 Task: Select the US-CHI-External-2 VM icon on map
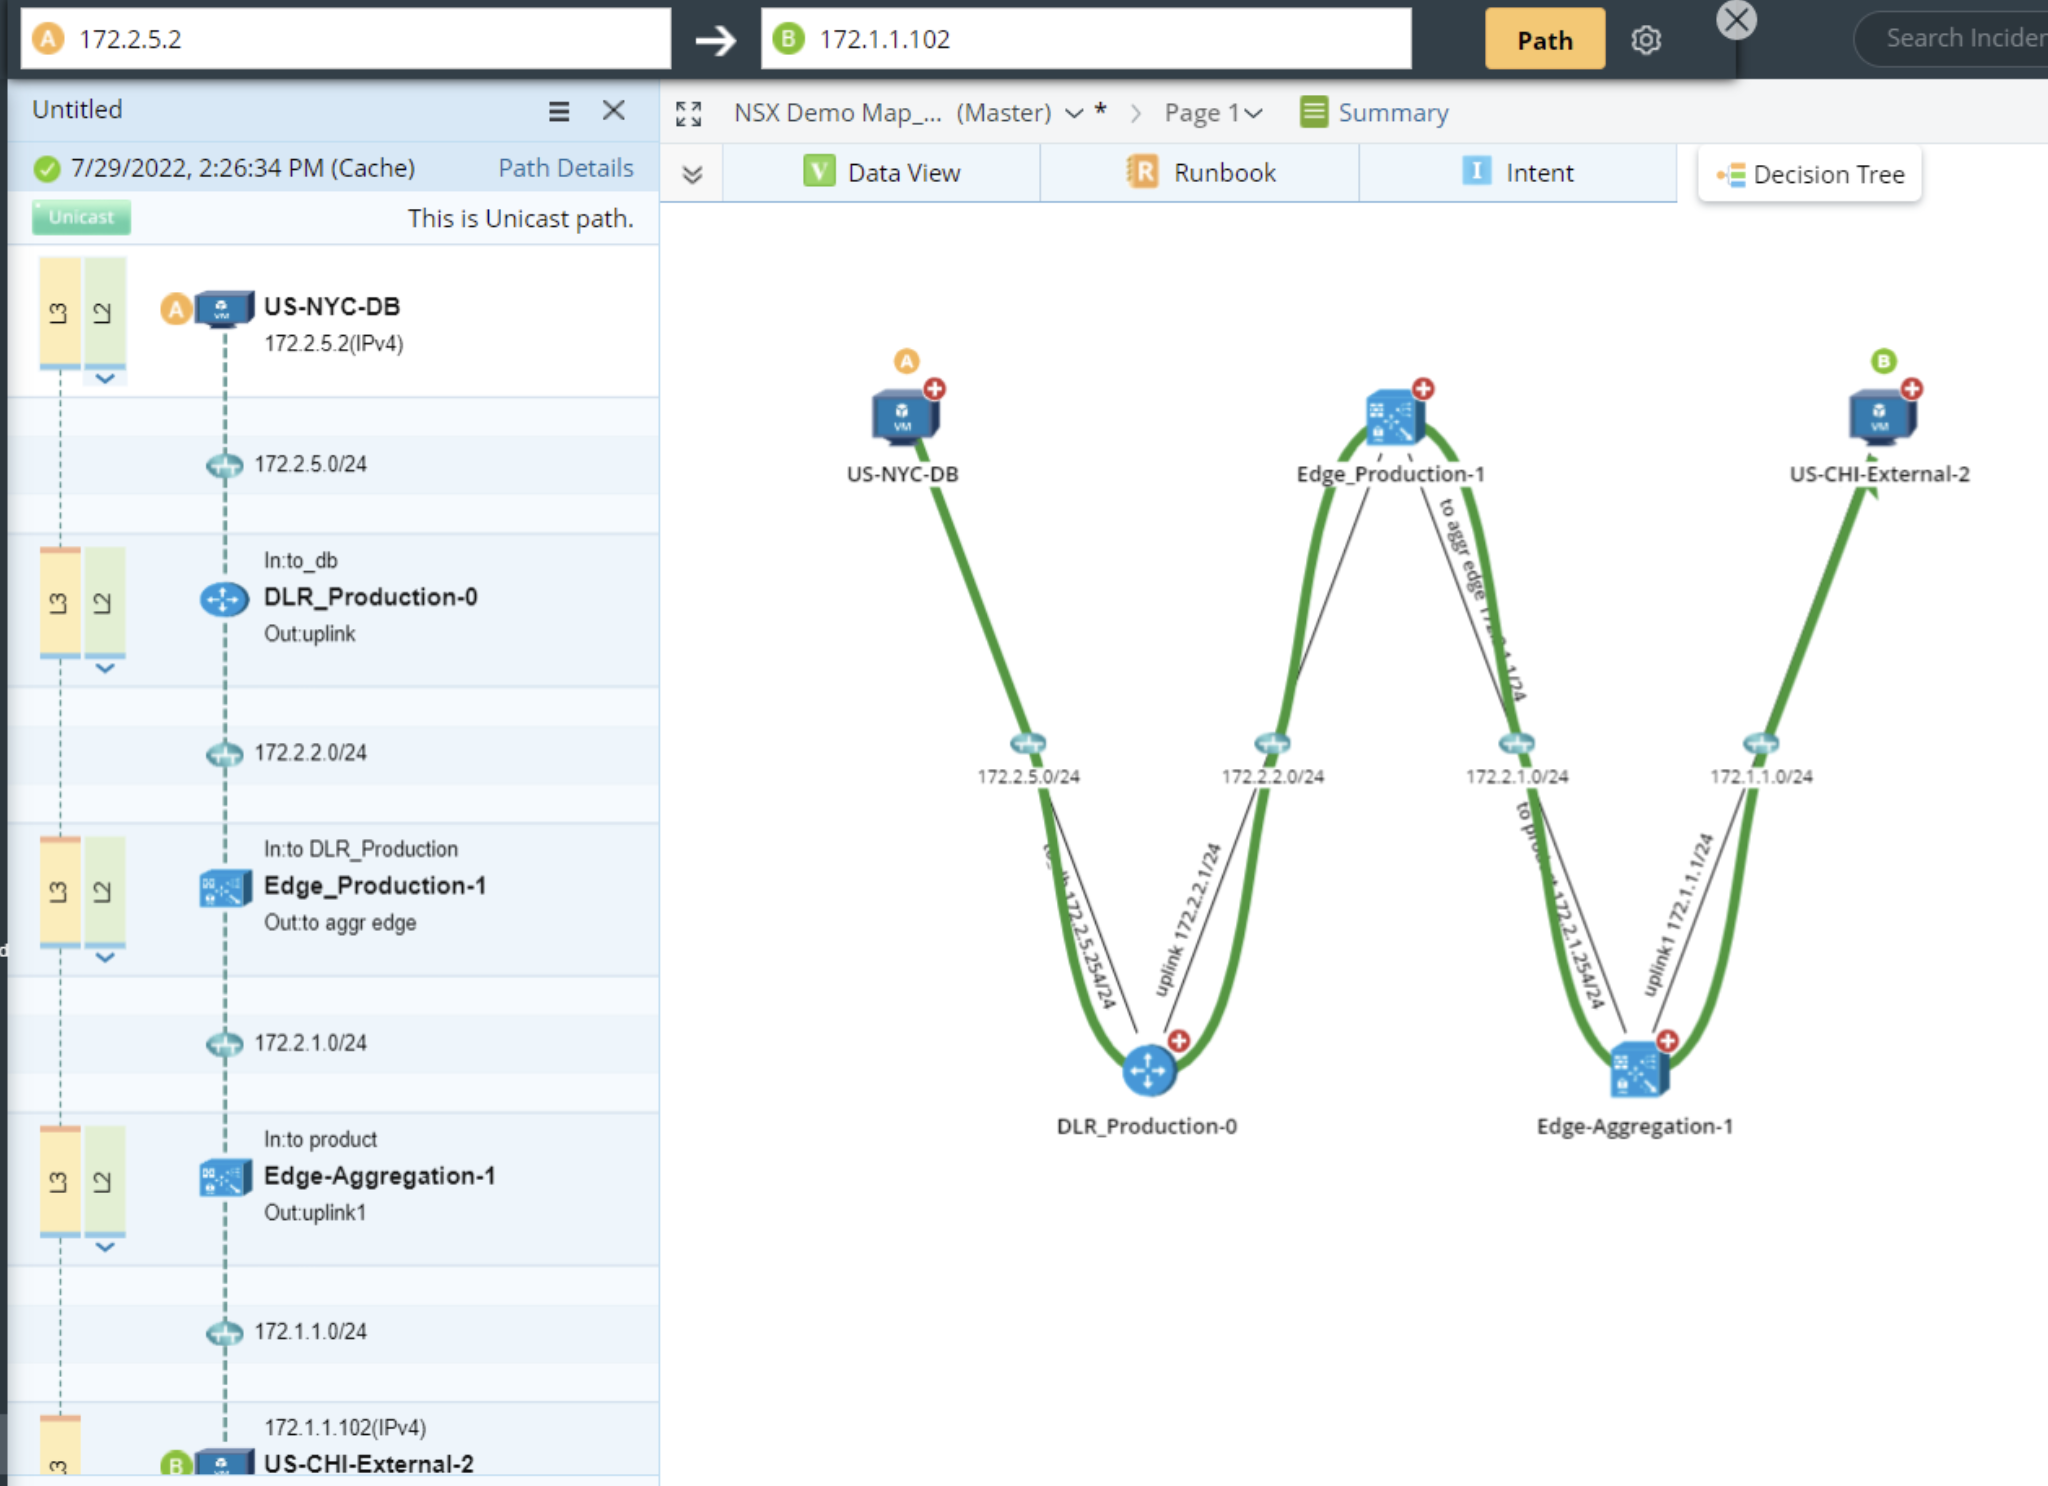point(1880,417)
